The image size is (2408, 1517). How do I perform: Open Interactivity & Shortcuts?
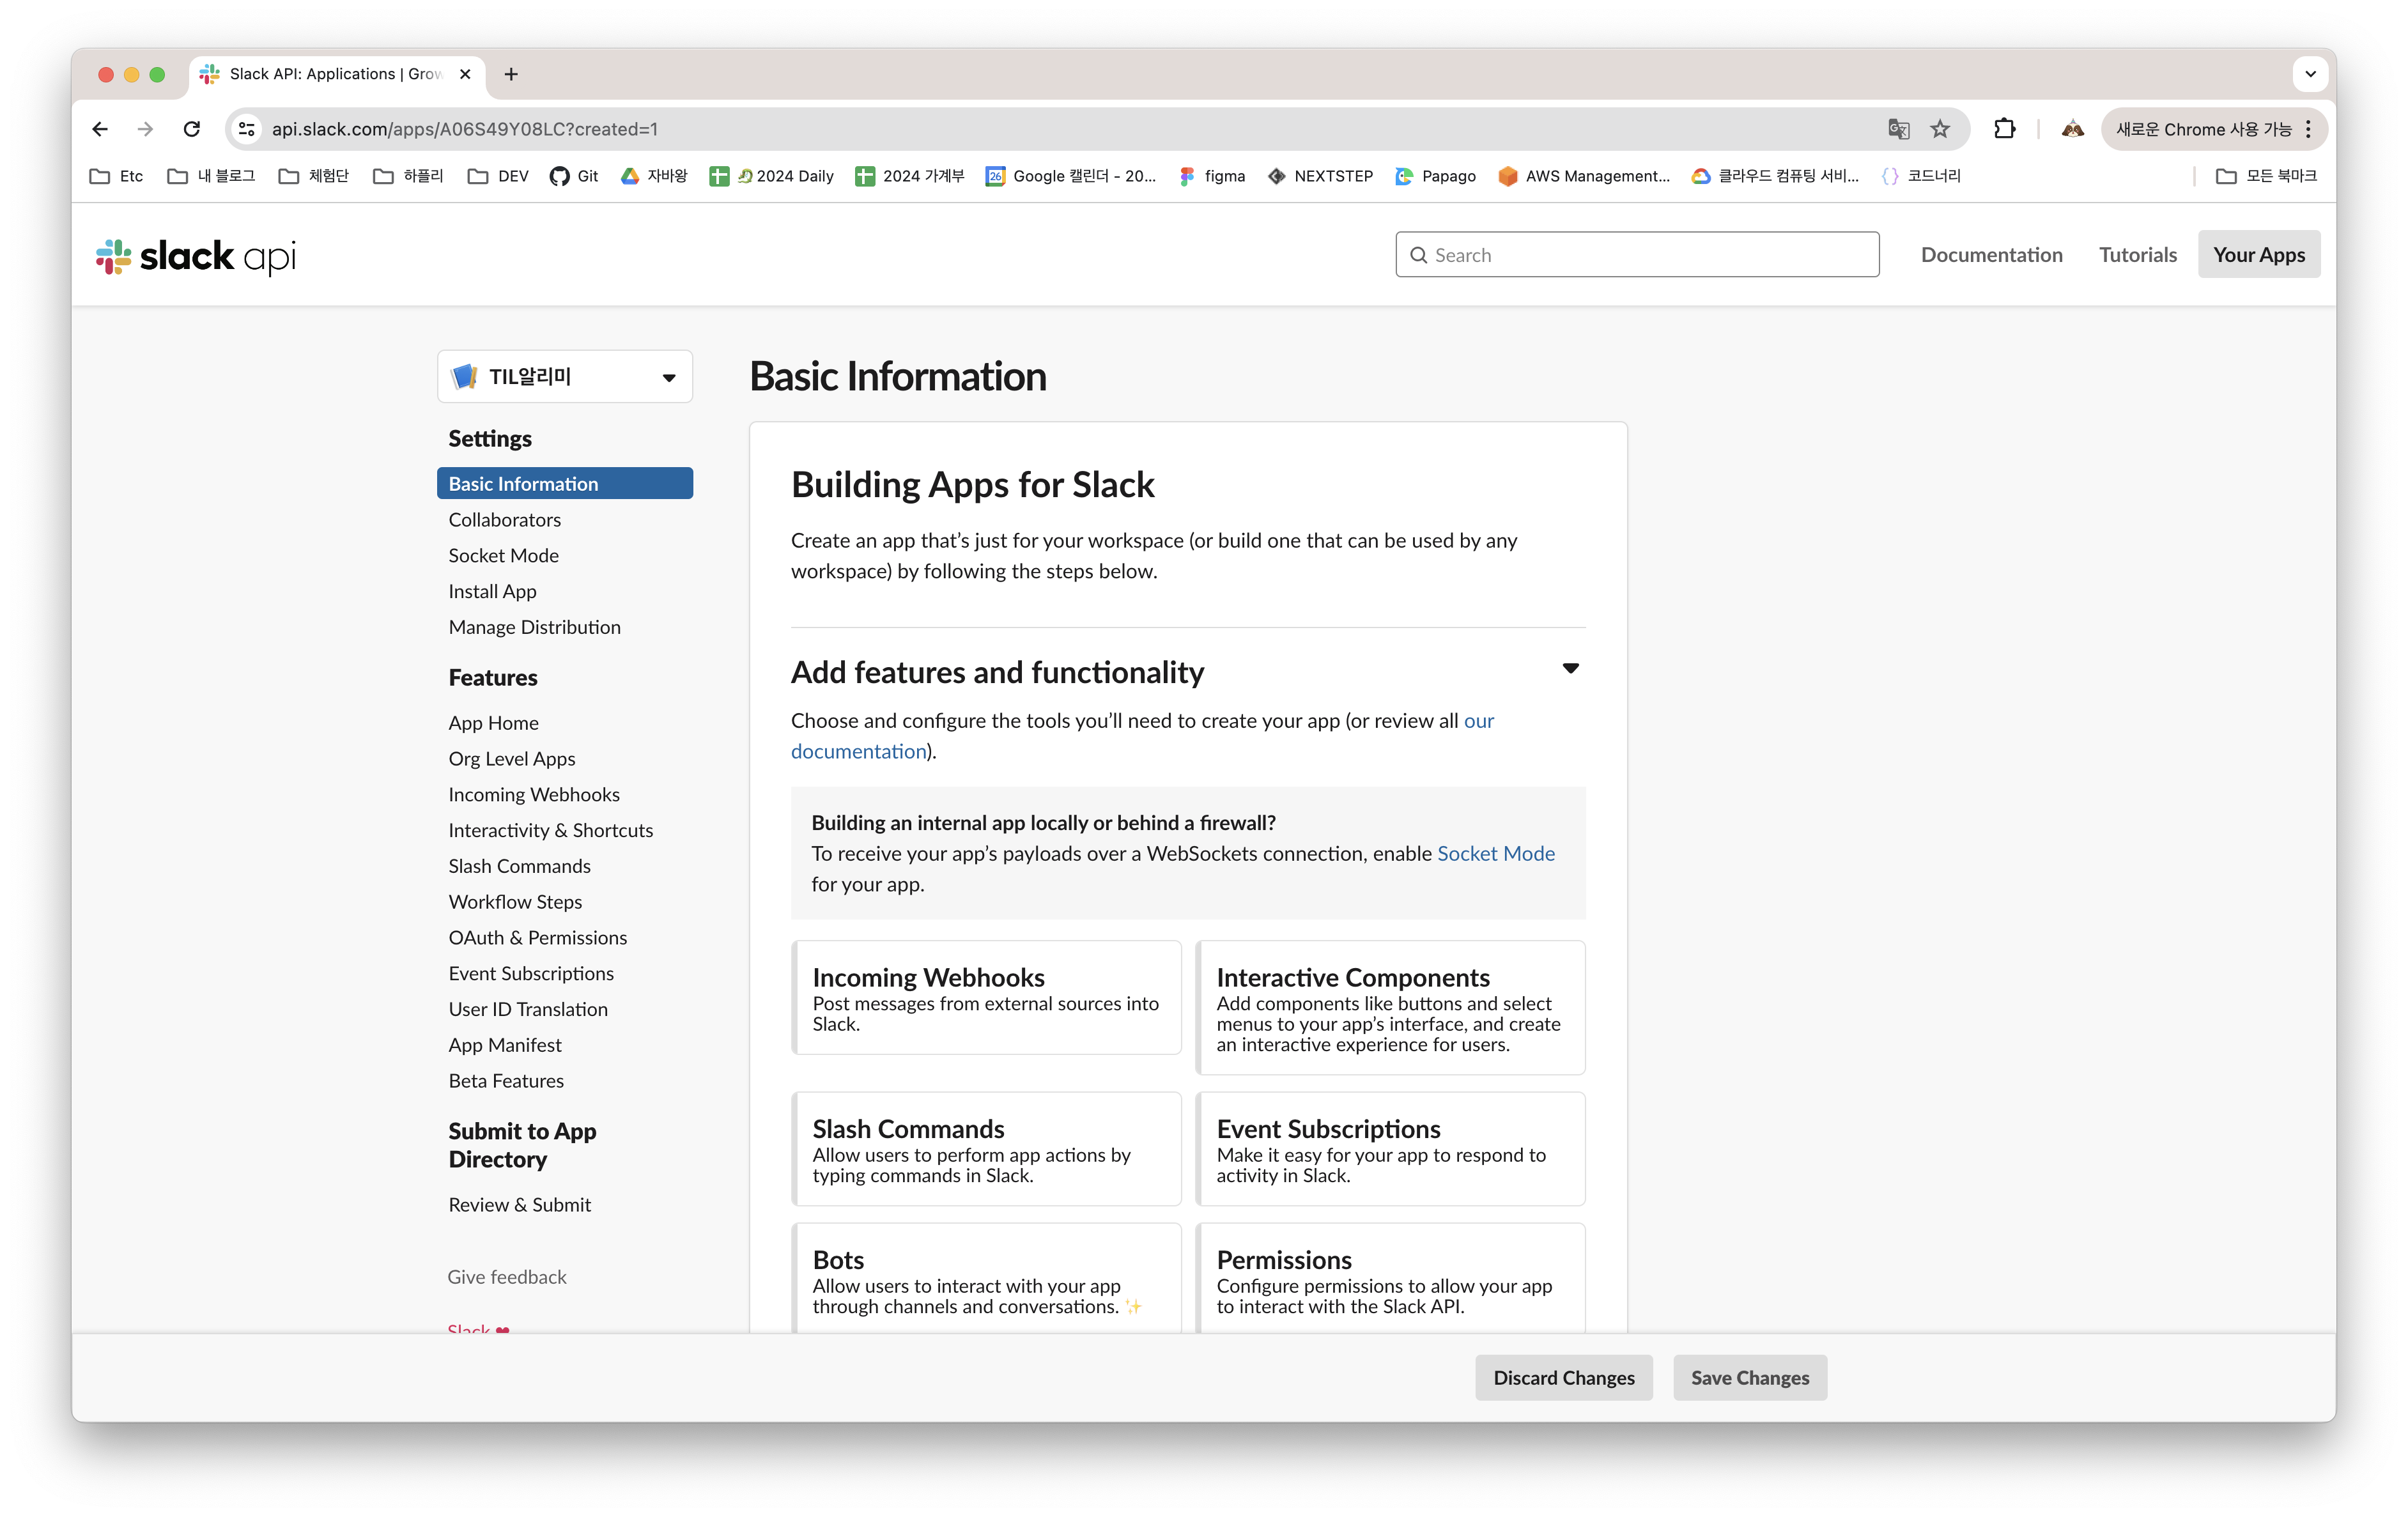(550, 831)
